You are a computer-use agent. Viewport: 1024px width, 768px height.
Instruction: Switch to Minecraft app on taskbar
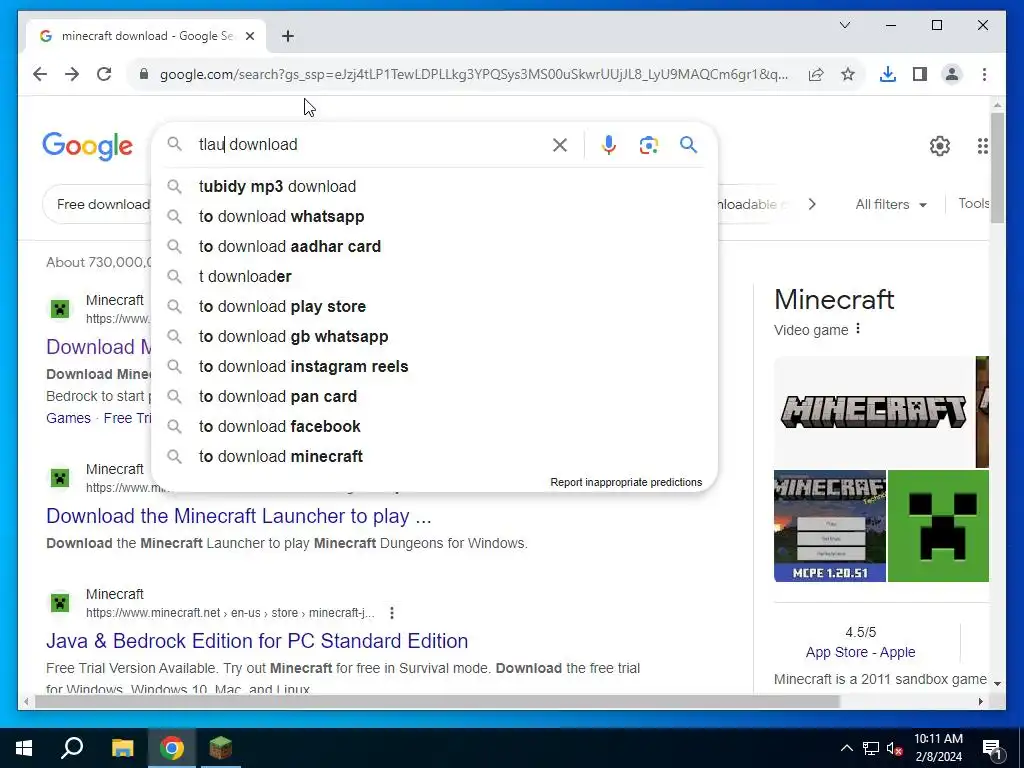(x=221, y=748)
